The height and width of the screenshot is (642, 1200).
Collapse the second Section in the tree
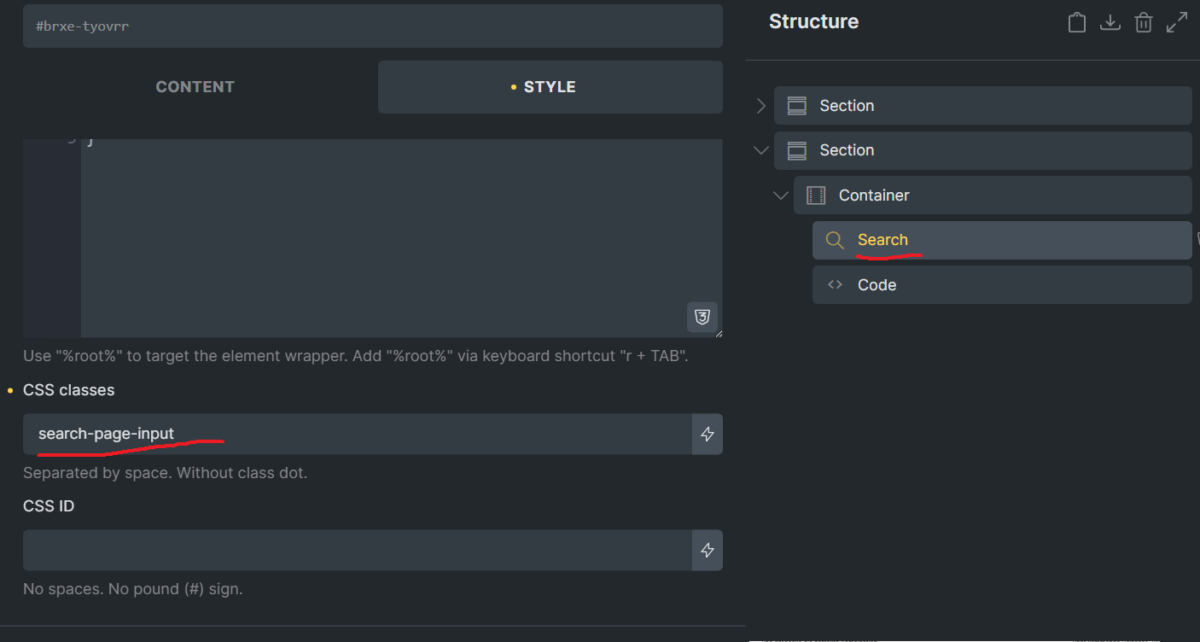[761, 151]
